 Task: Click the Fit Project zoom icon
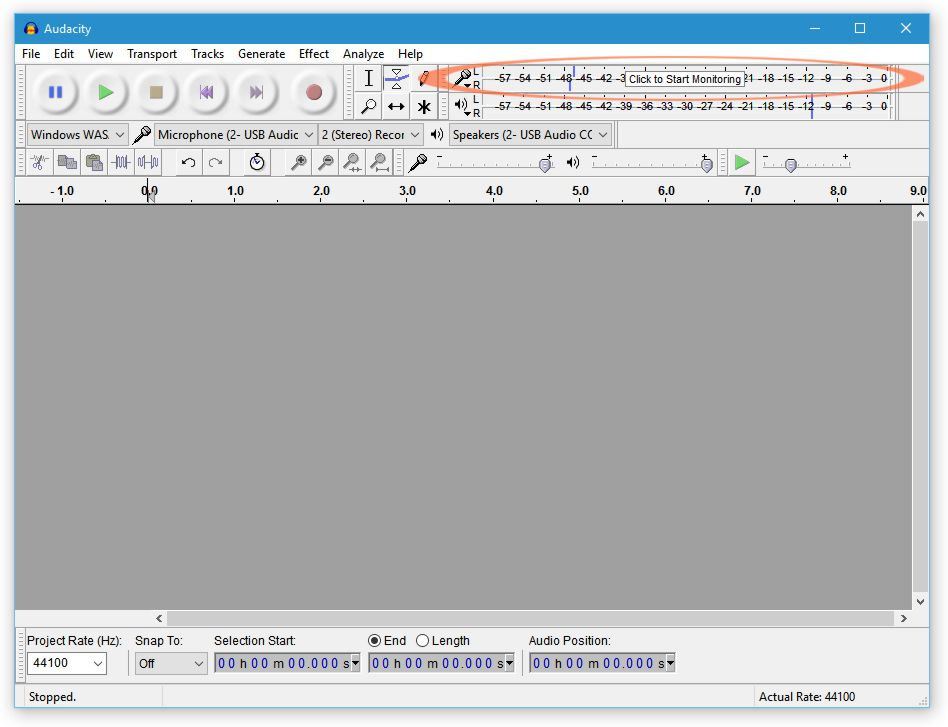[x=380, y=162]
